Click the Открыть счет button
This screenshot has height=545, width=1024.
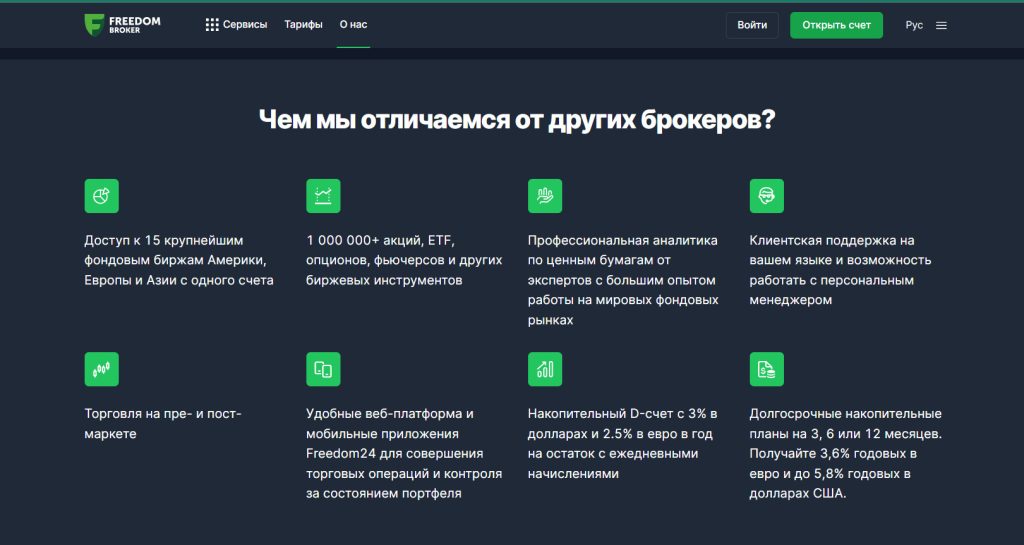836,25
